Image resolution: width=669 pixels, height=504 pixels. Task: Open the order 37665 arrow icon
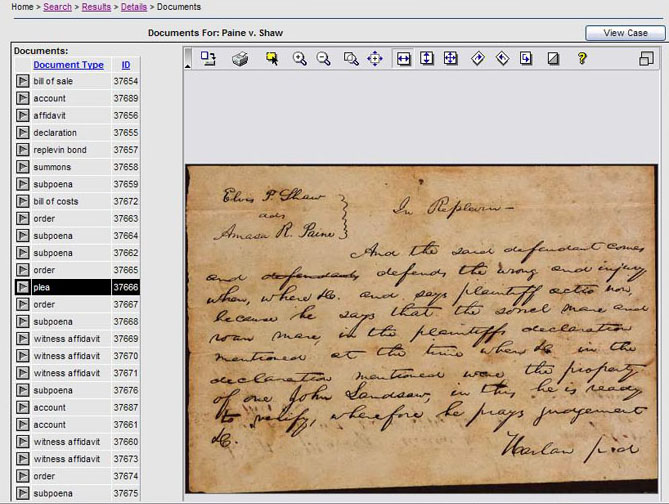point(23,270)
